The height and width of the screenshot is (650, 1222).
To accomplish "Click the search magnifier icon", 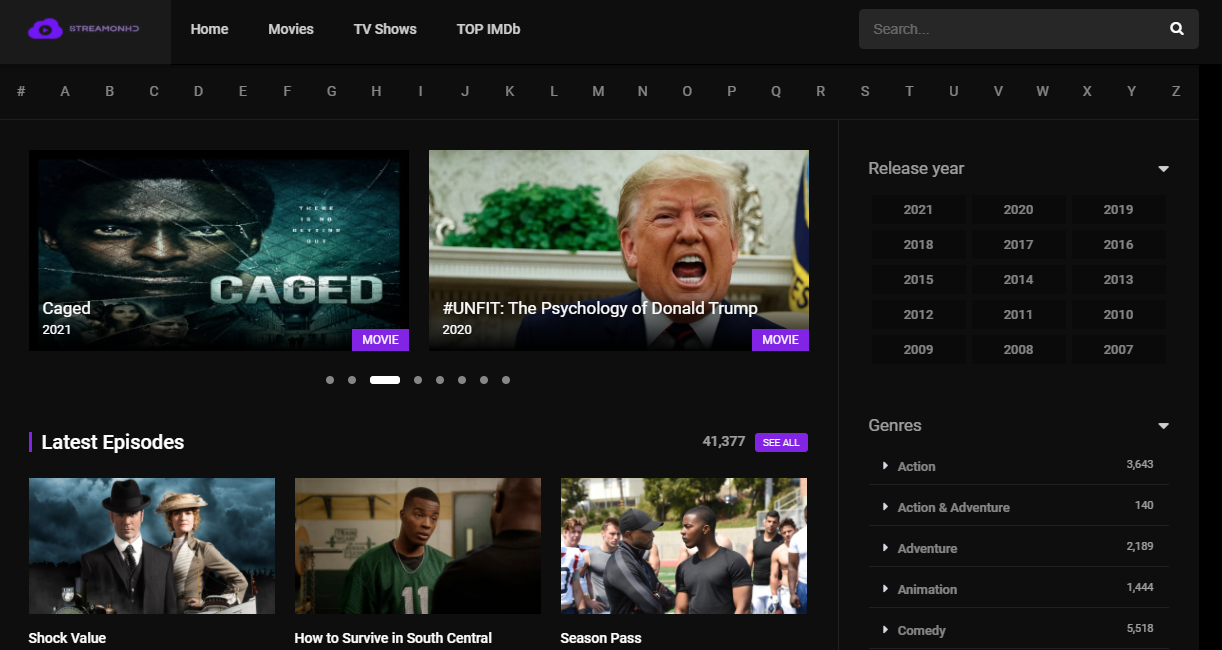I will point(1177,29).
